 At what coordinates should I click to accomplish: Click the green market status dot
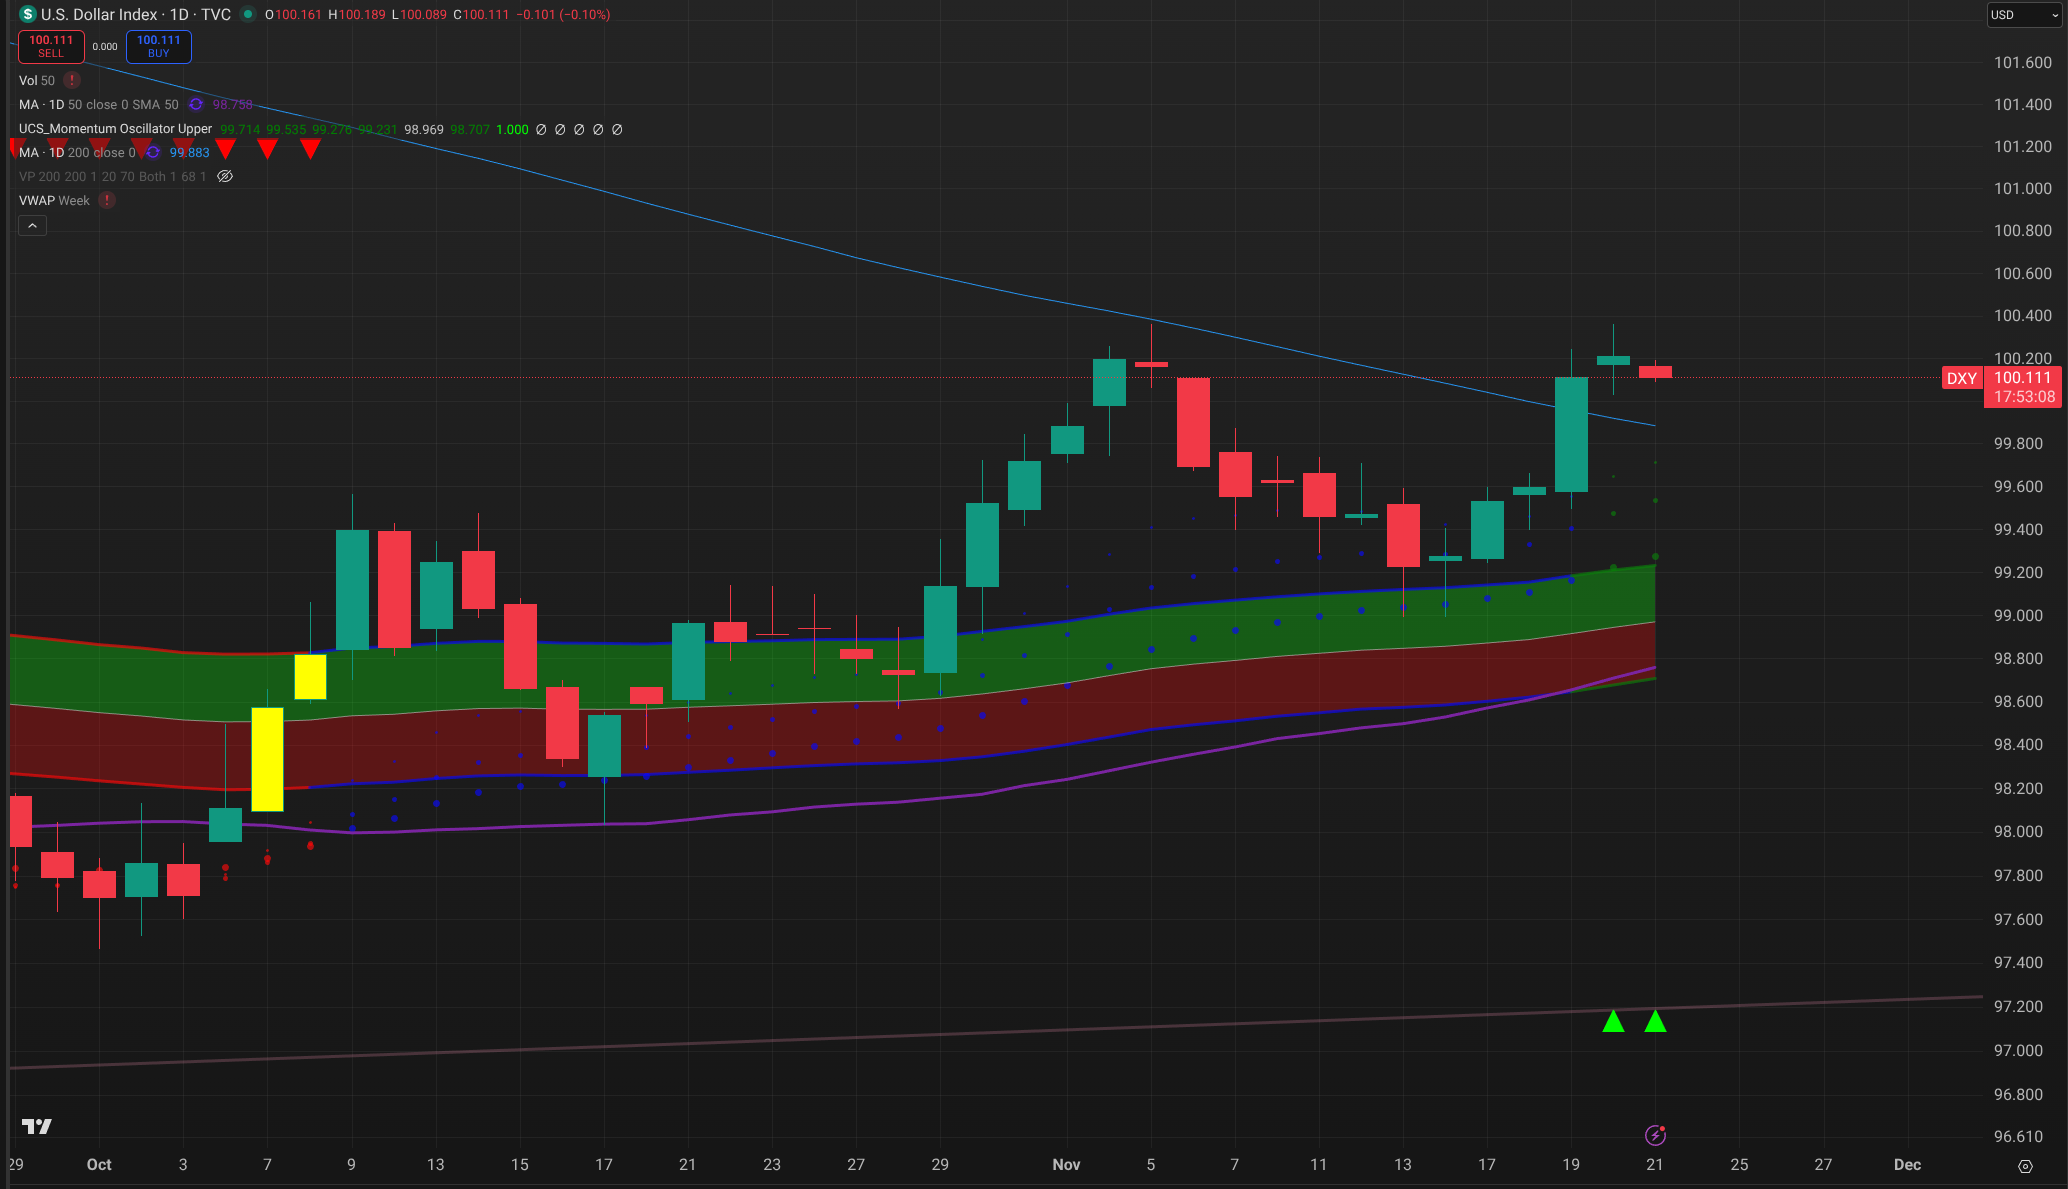tap(248, 14)
